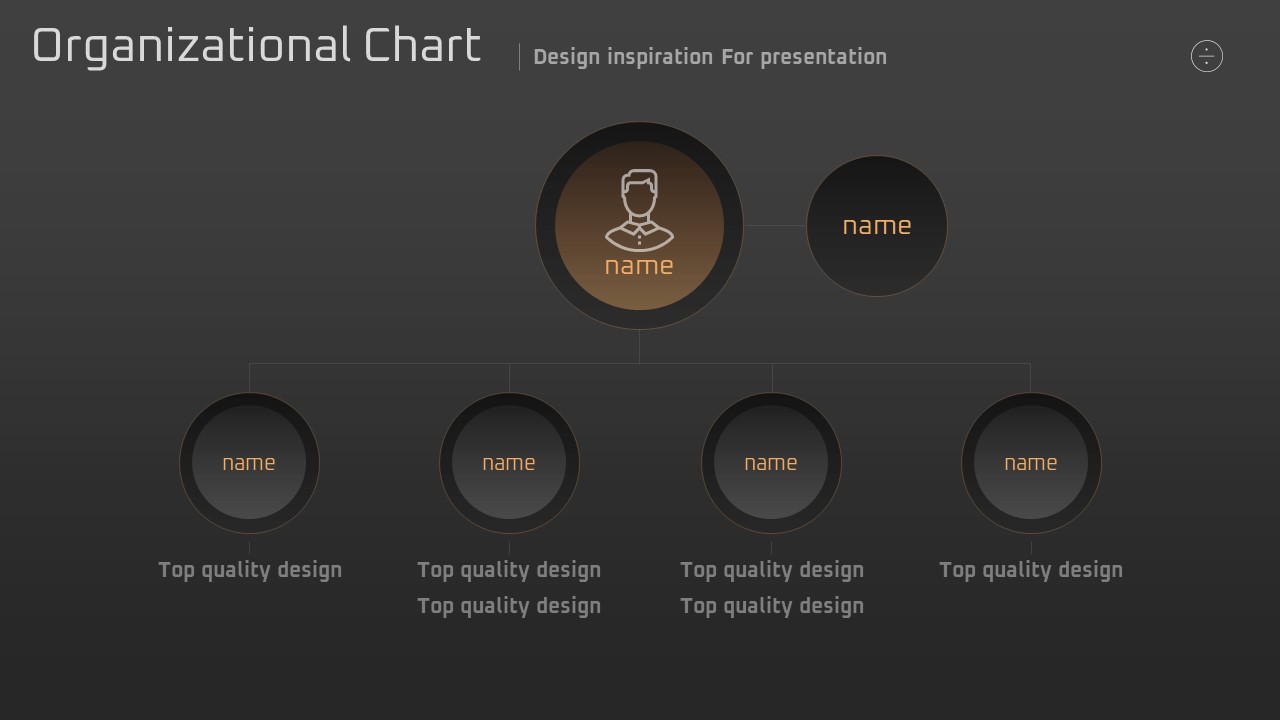Click second 'Top quality design' line under third circle

772,606
